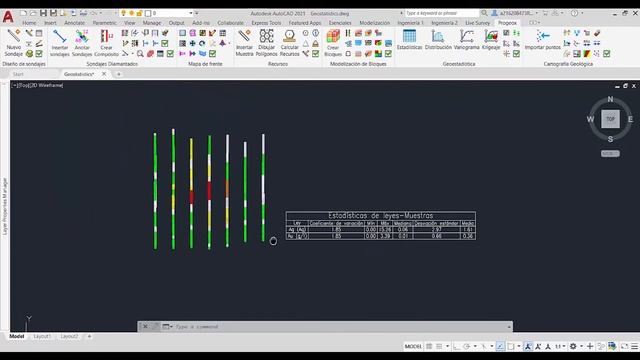Expand the workspace switching dropdown arrow
Image resolution: width=640 pixels, height=360 pixels.
(x=581, y=346)
